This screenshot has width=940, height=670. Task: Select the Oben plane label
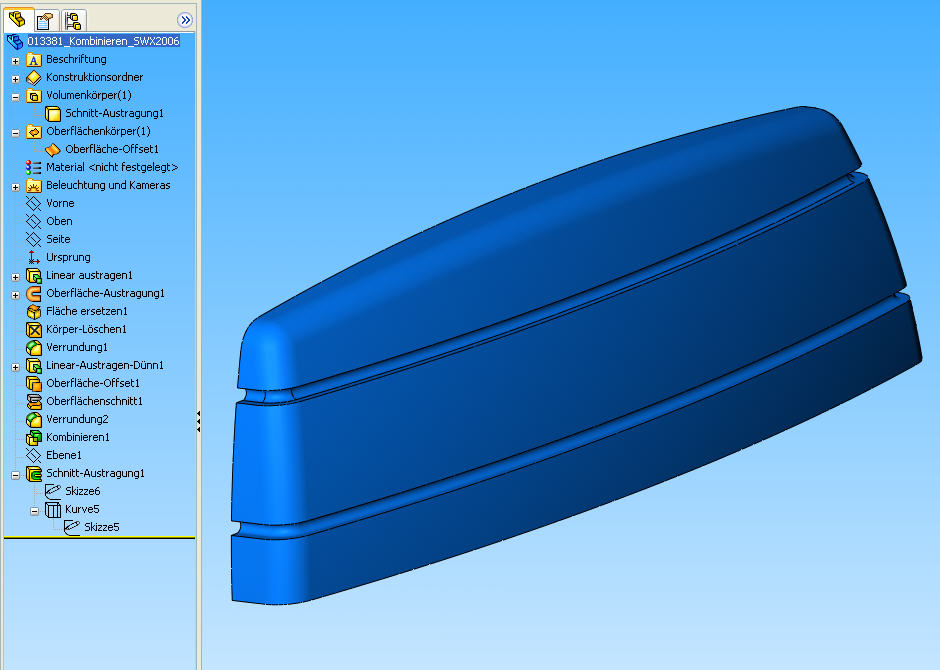59,221
